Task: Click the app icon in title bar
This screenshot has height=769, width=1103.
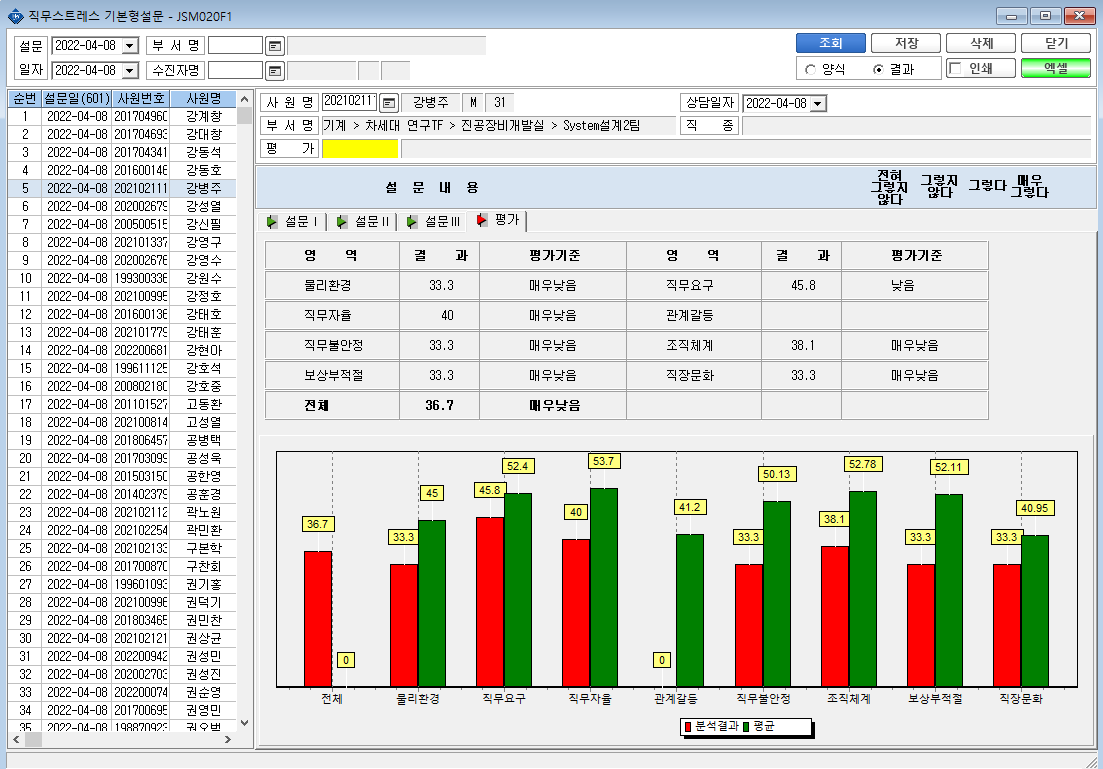Action: (15, 15)
